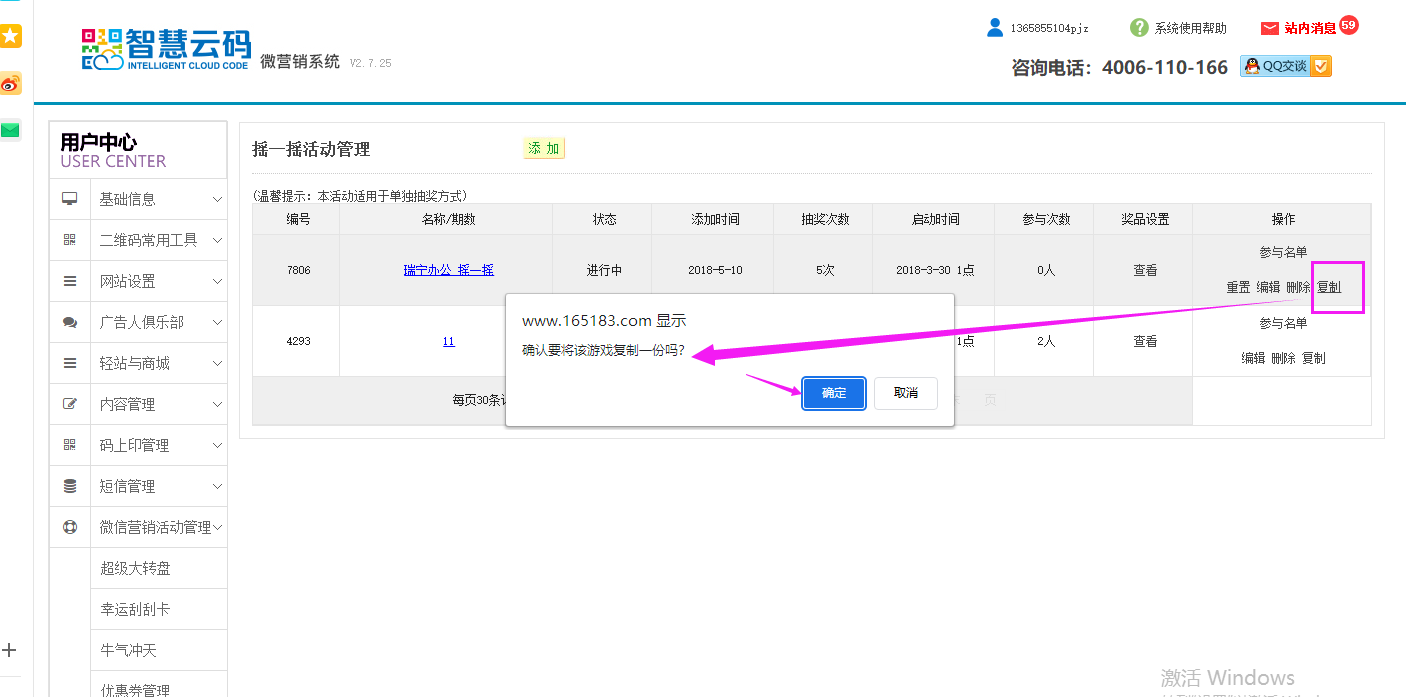1406x697 pixels.
Task: Open the 瑞宁办公_摇一摇 activity link
Action: [x=448, y=270]
